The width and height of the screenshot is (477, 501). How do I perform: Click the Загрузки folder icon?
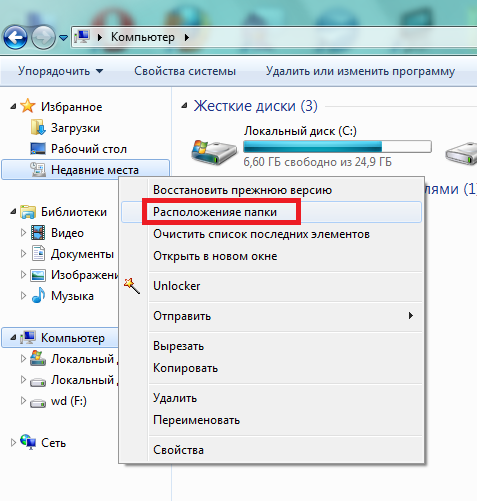tap(38, 127)
